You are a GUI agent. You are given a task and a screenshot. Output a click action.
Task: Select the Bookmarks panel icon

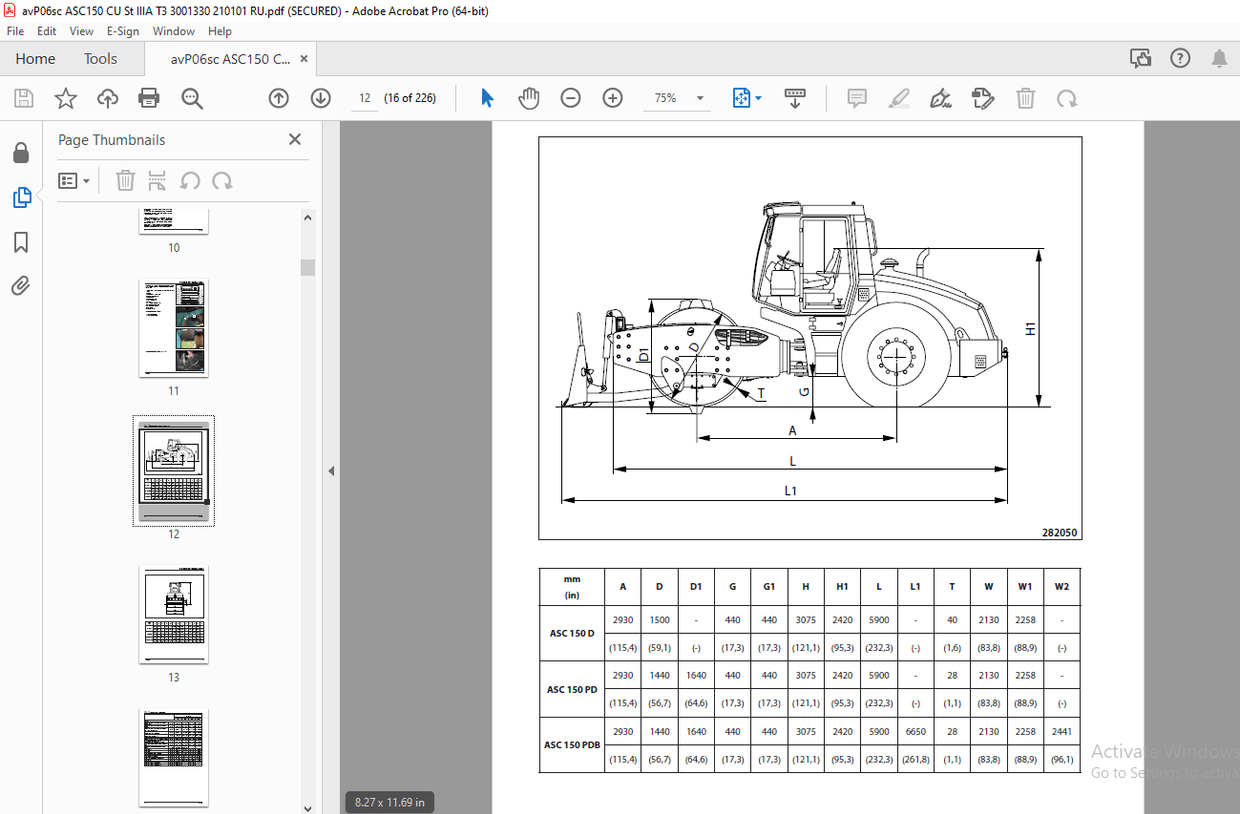click(22, 242)
